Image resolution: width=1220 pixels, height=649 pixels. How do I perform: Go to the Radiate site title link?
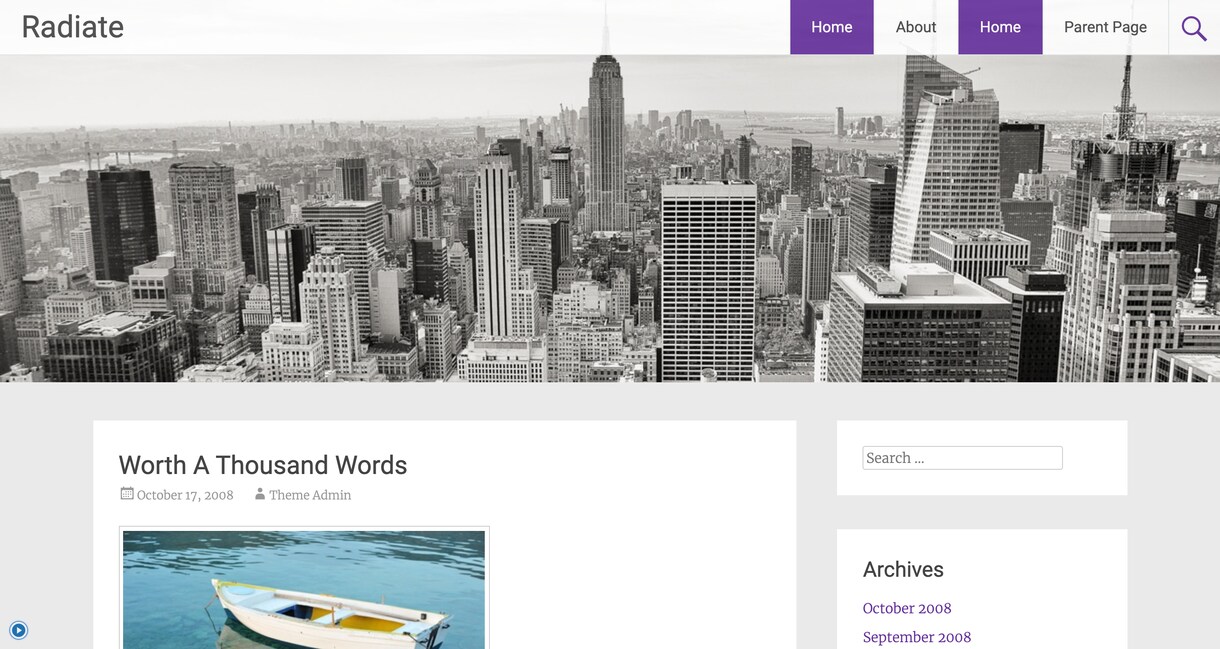pos(73,27)
